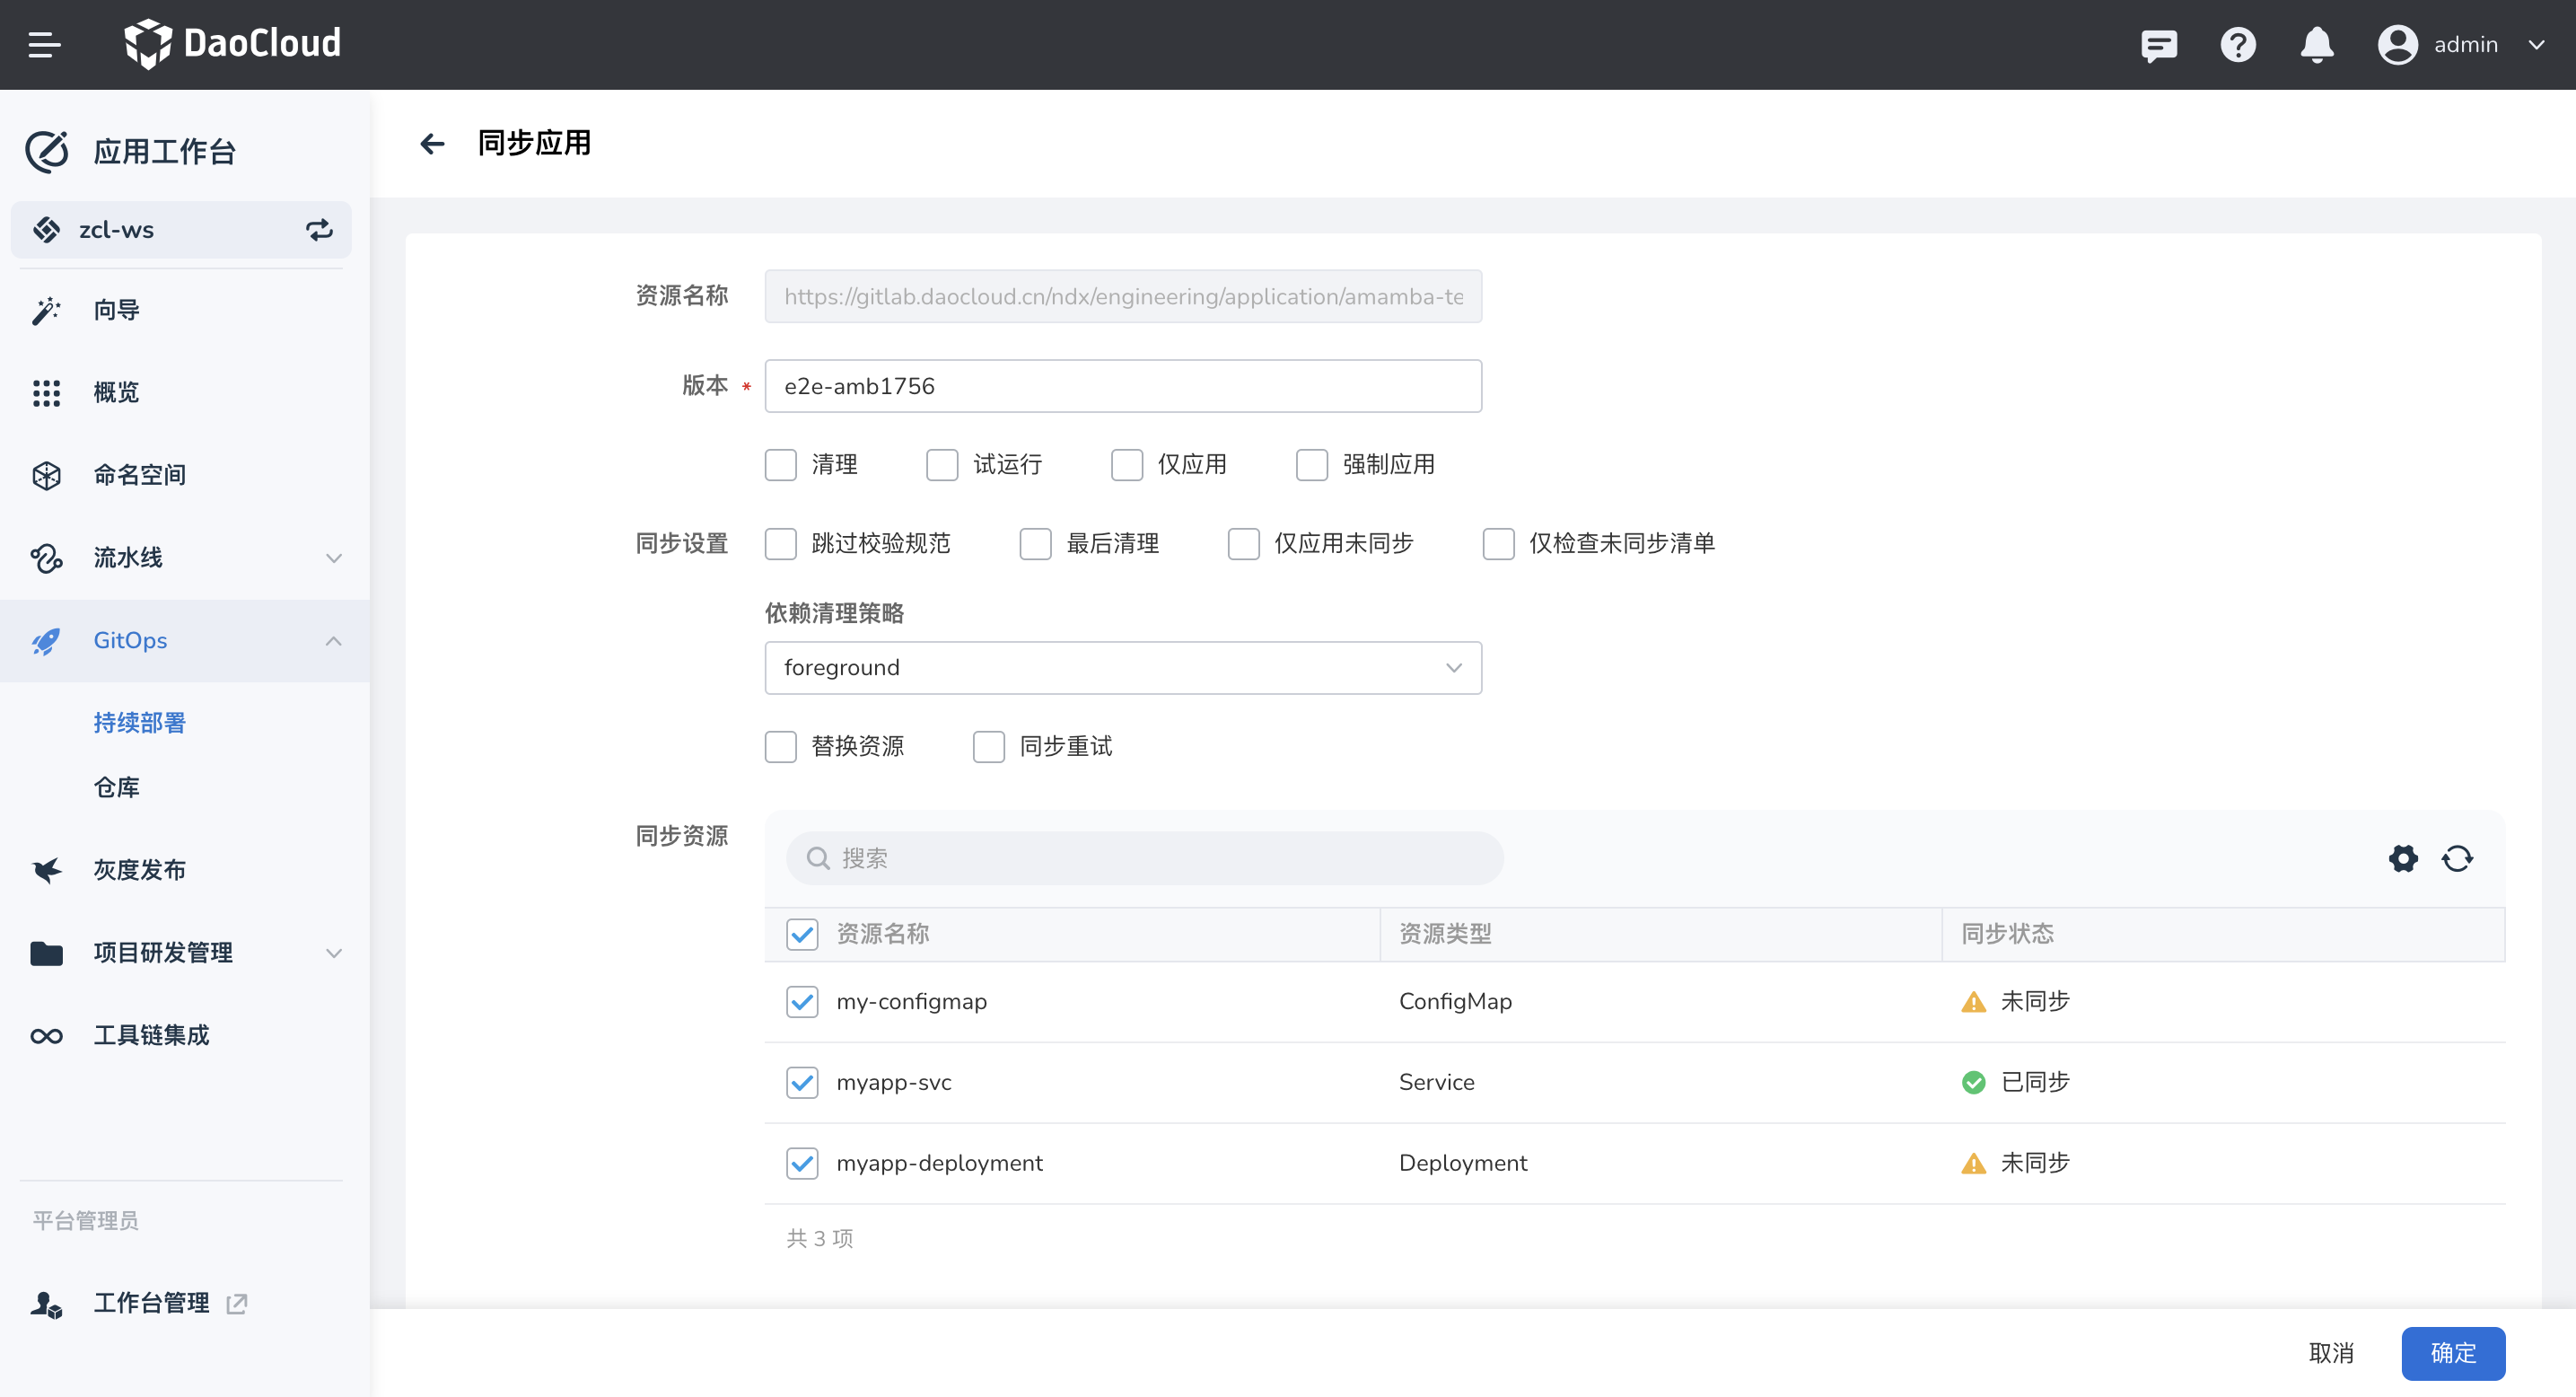Image resolution: width=2576 pixels, height=1397 pixels.
Task: Click the 取消 button
Action: pyautogui.click(x=2330, y=1353)
